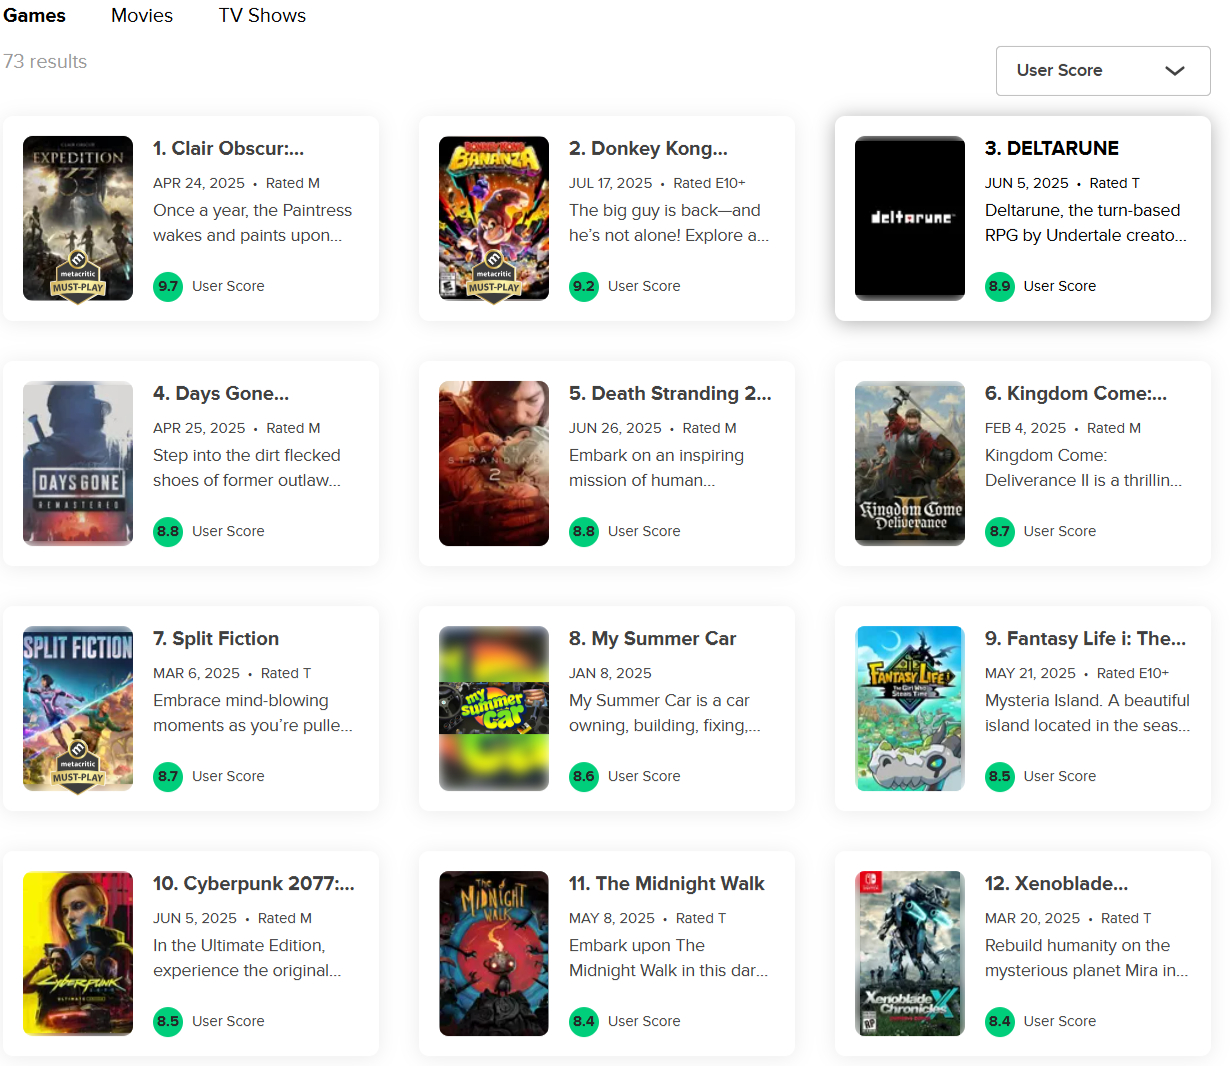Click the 8.8 score badge for Days Gone
The width and height of the screenshot is (1230, 1066).
pyautogui.click(x=168, y=531)
